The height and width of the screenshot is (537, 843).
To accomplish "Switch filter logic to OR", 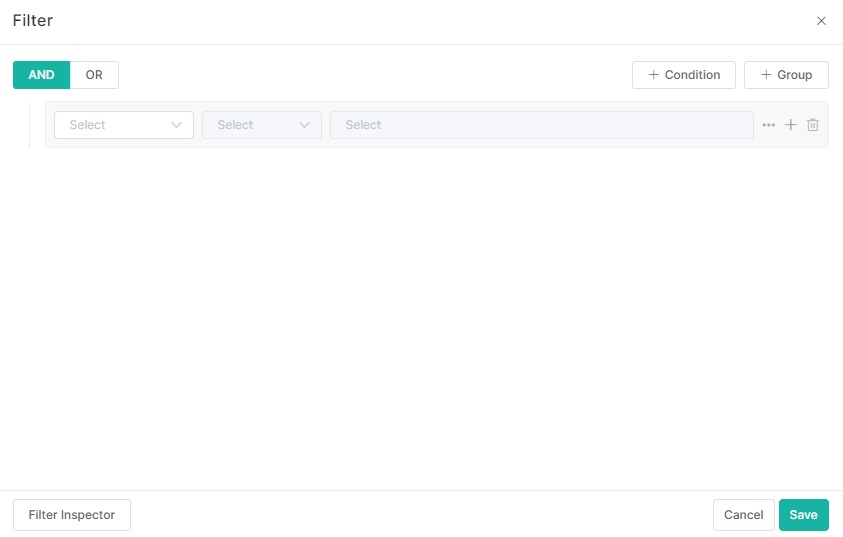I will [94, 75].
